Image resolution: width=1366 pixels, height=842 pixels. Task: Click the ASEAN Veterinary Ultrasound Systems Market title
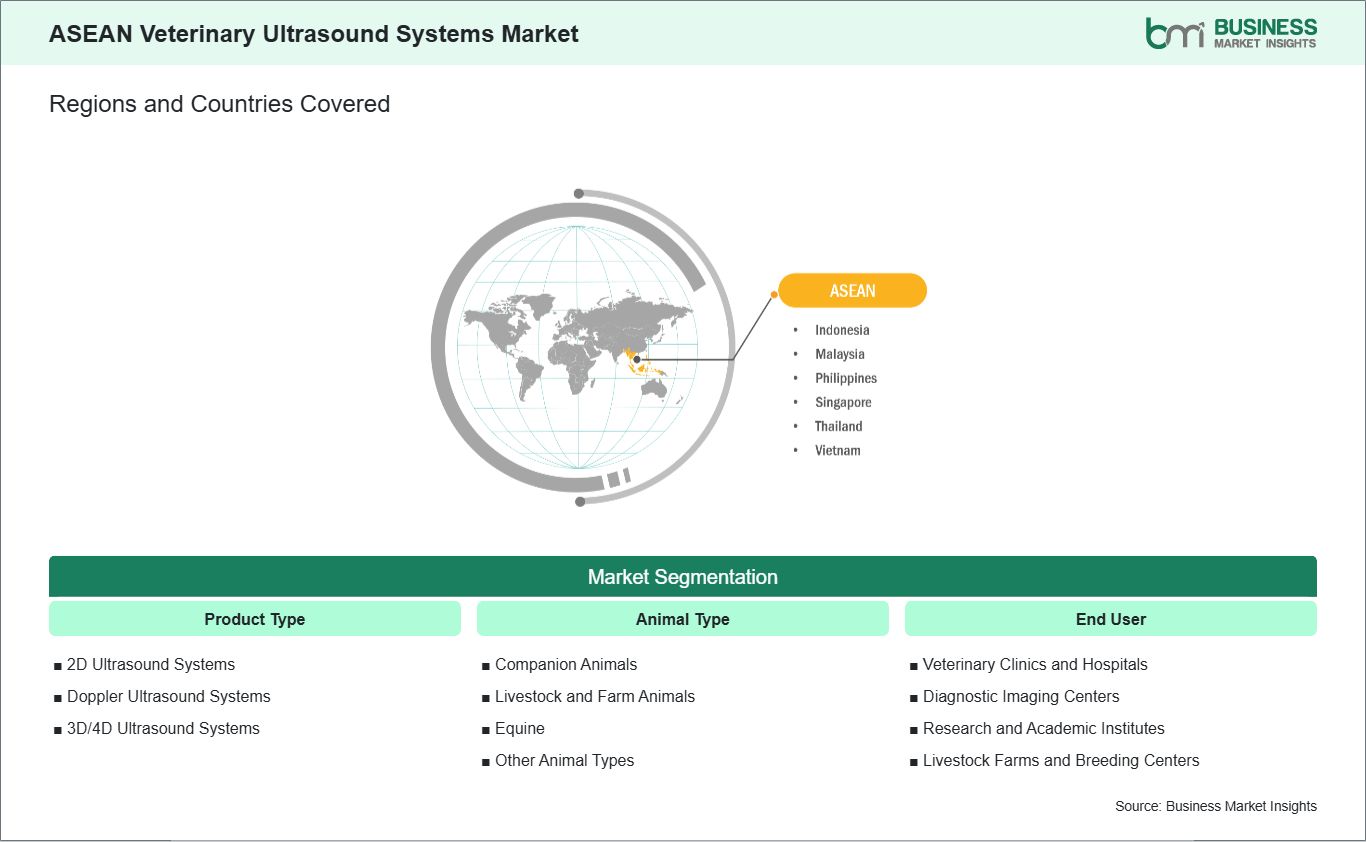[x=314, y=33]
